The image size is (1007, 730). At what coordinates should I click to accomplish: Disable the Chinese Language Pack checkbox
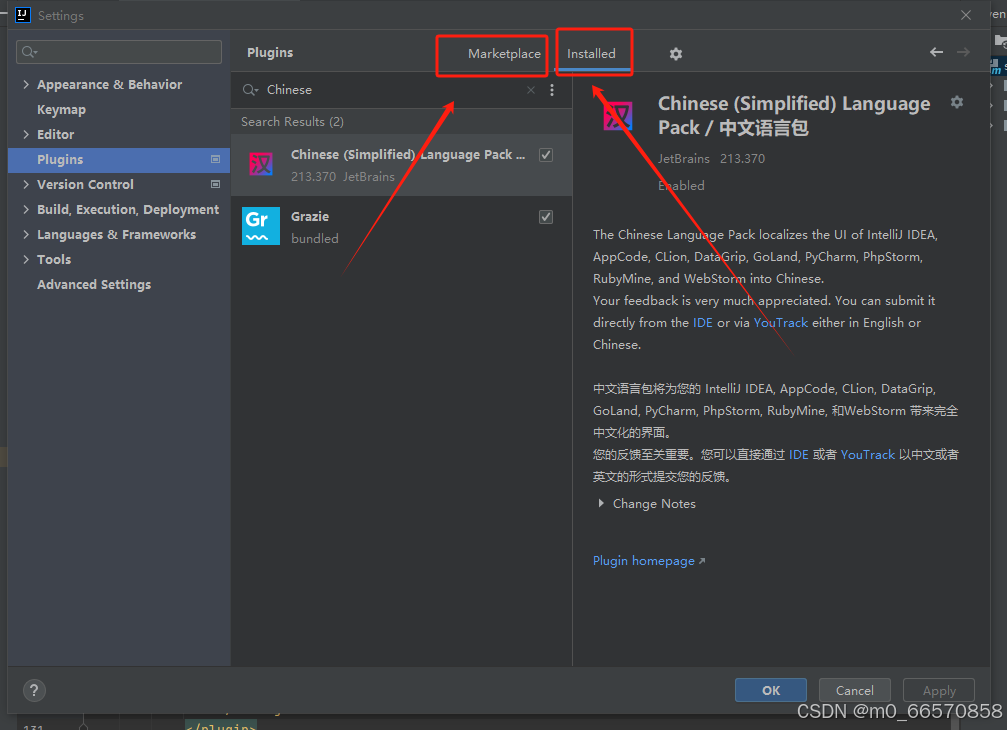pyautogui.click(x=546, y=155)
